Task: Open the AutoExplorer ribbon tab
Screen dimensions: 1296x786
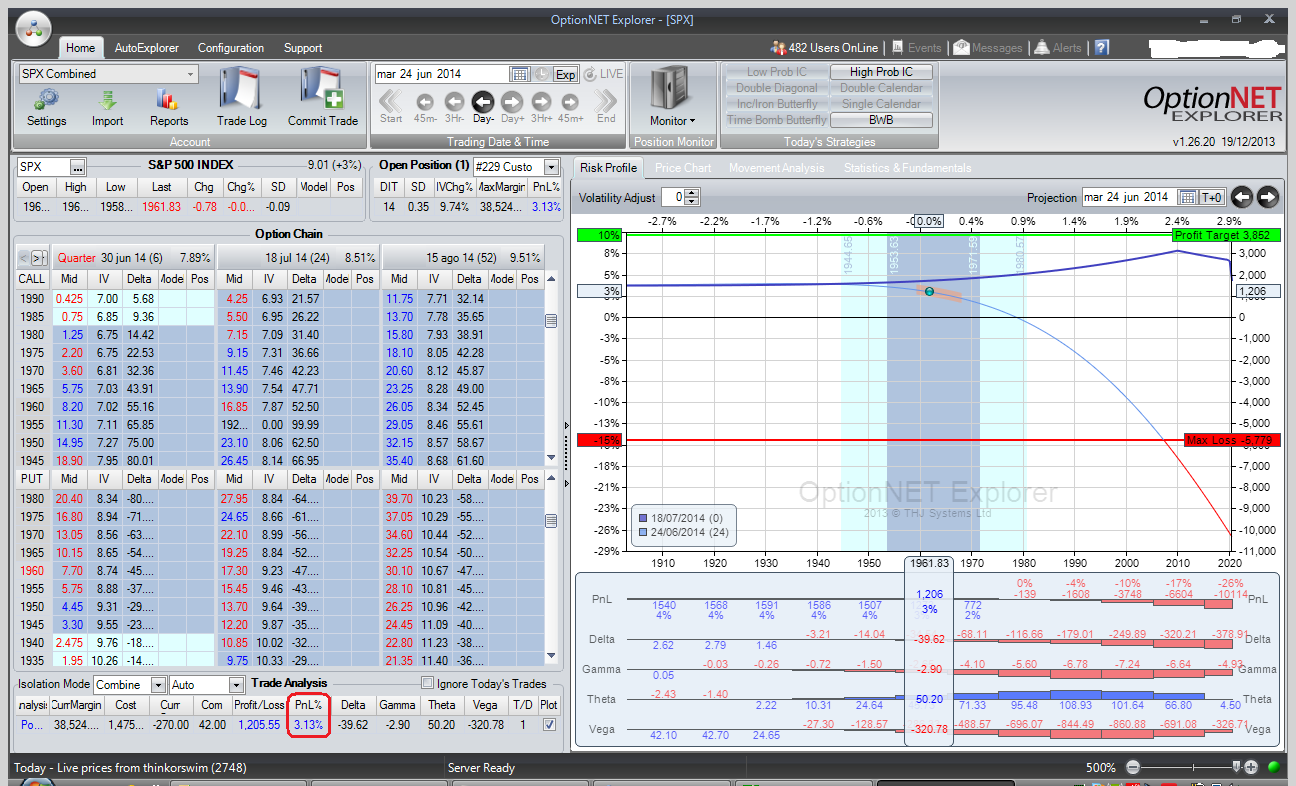Action: coord(146,48)
